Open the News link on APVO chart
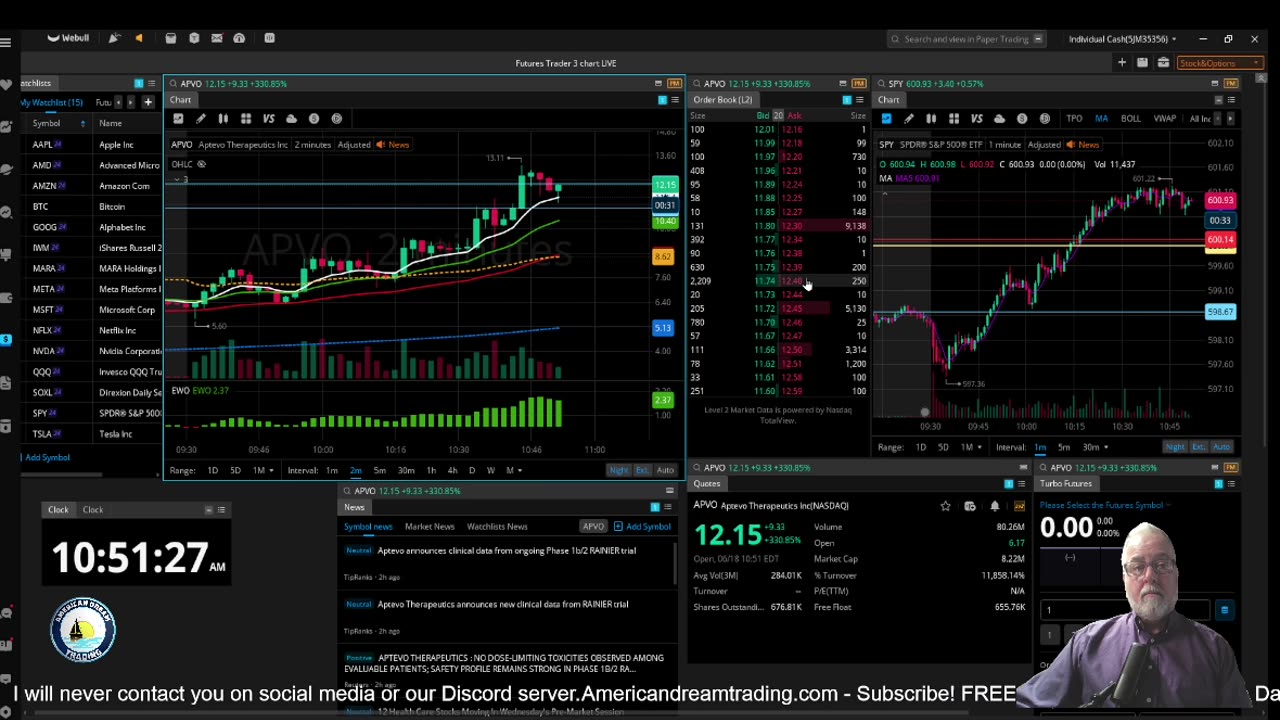This screenshot has height=720, width=1280. click(x=393, y=145)
